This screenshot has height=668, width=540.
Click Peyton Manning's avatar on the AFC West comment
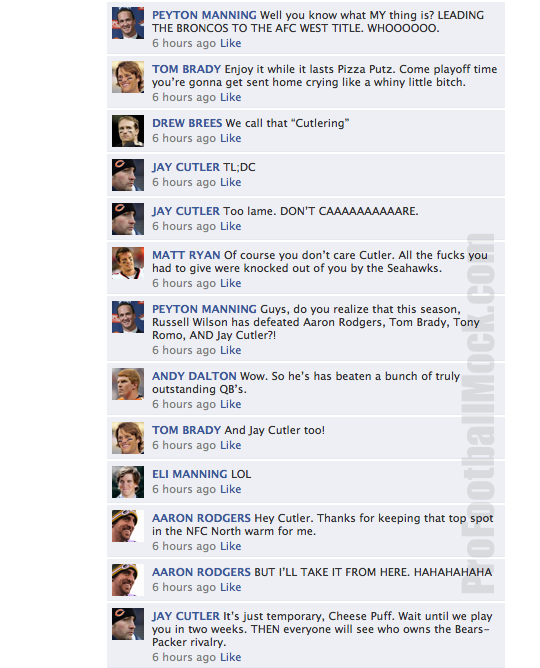coord(128,23)
